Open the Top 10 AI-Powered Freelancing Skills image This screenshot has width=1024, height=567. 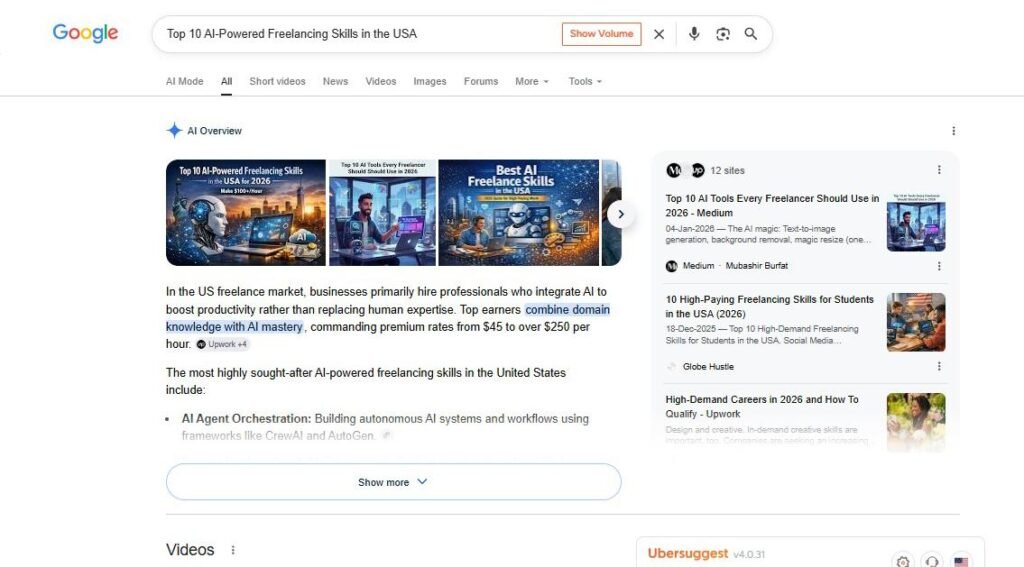point(246,213)
